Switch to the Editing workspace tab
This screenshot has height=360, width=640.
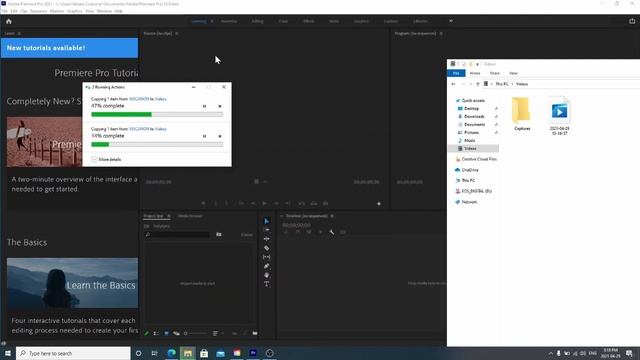click(x=258, y=21)
